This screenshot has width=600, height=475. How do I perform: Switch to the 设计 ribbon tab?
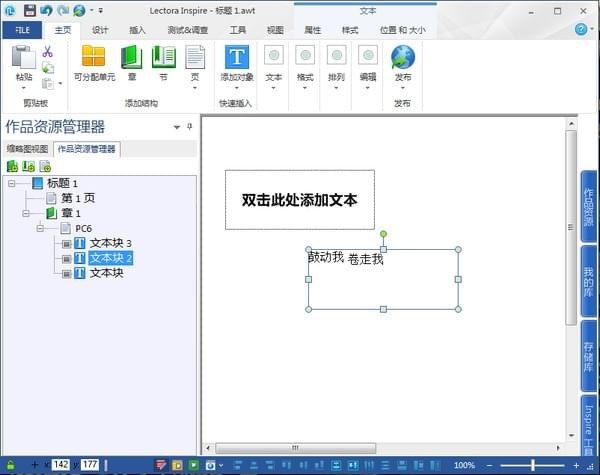tap(100, 30)
